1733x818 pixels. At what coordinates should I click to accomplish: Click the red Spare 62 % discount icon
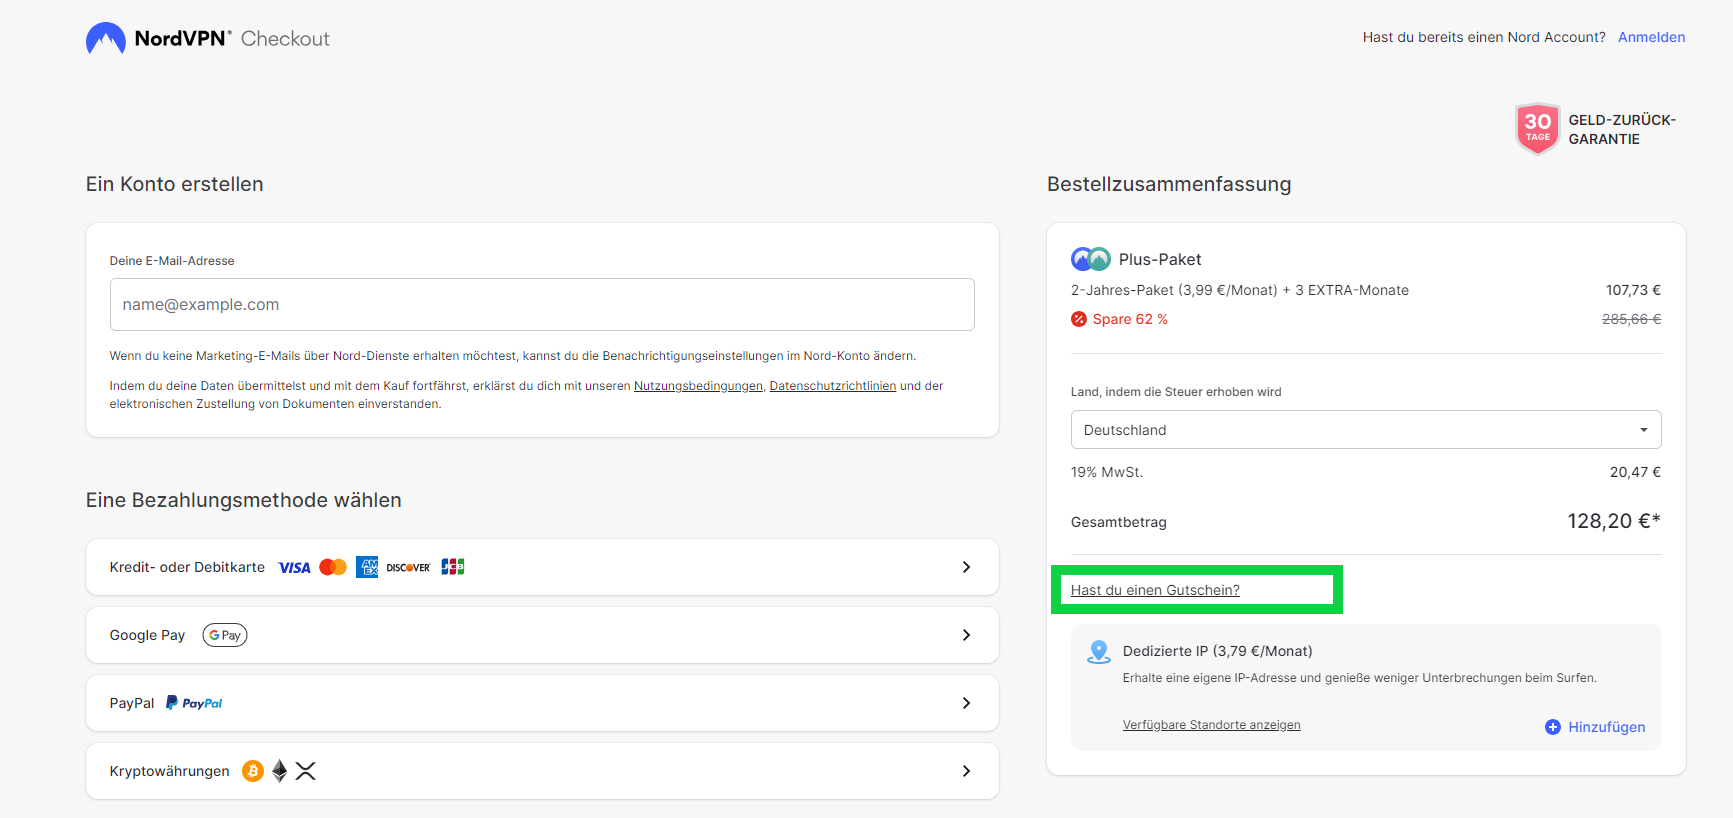[x=1078, y=319]
